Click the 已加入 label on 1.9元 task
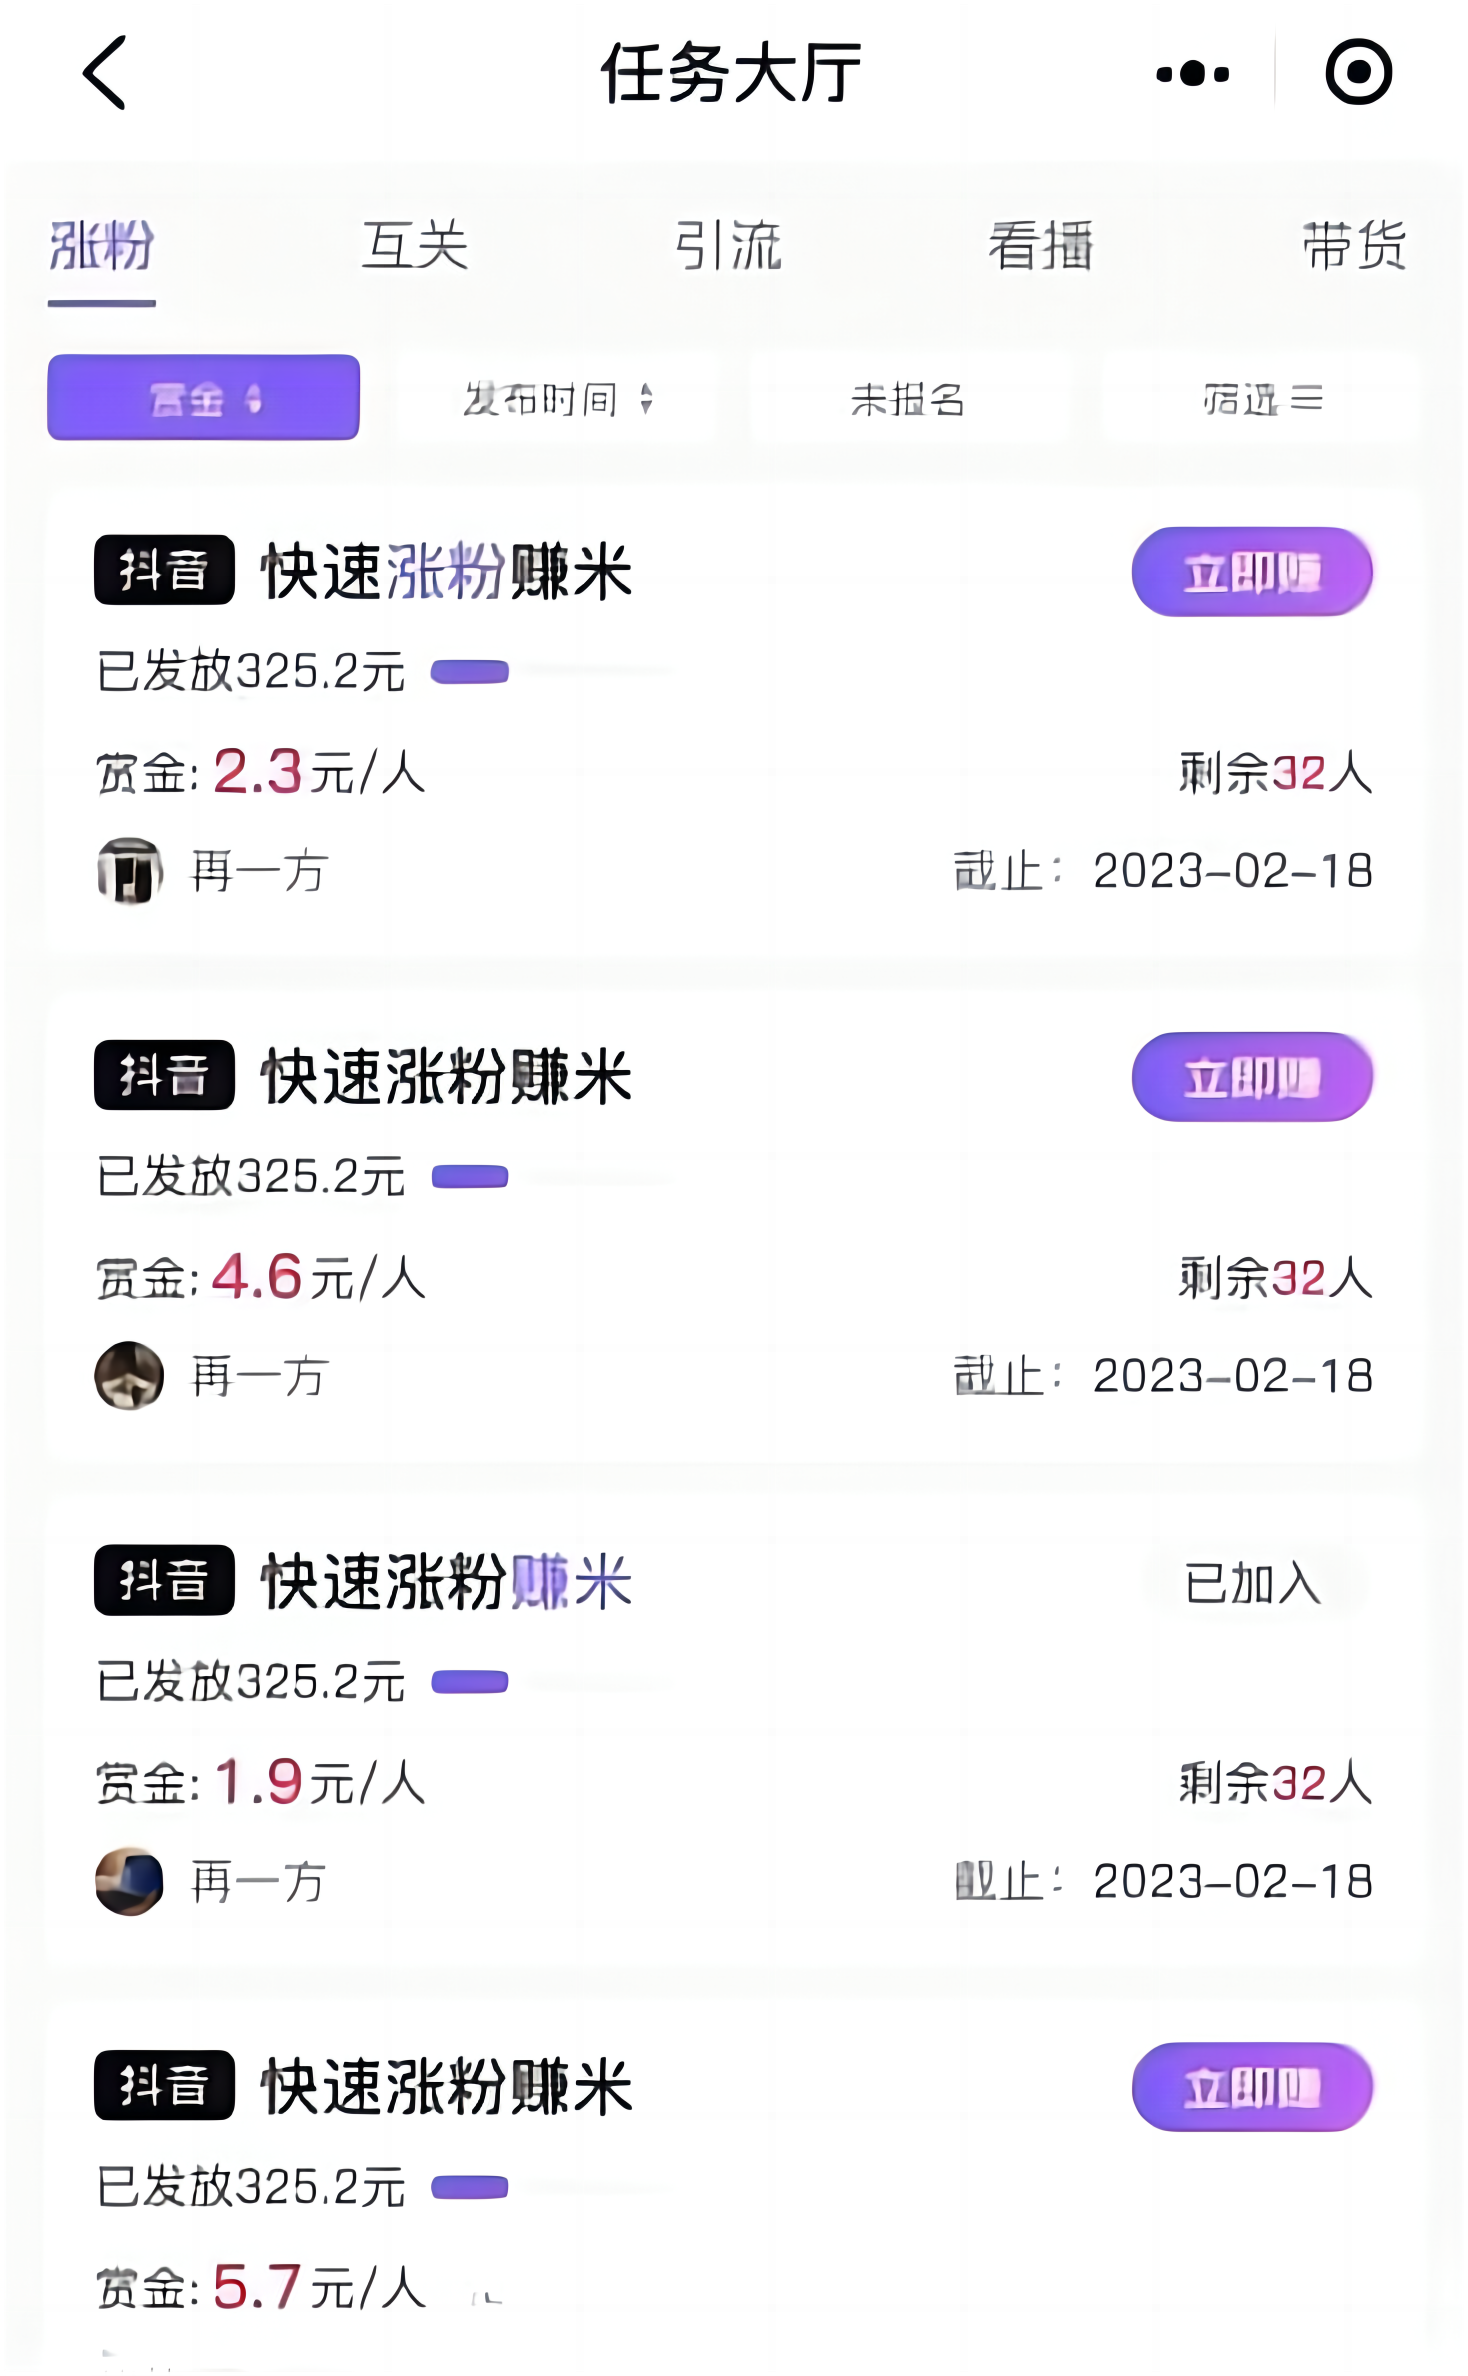This screenshot has width=1468, height=2376. (1252, 1583)
